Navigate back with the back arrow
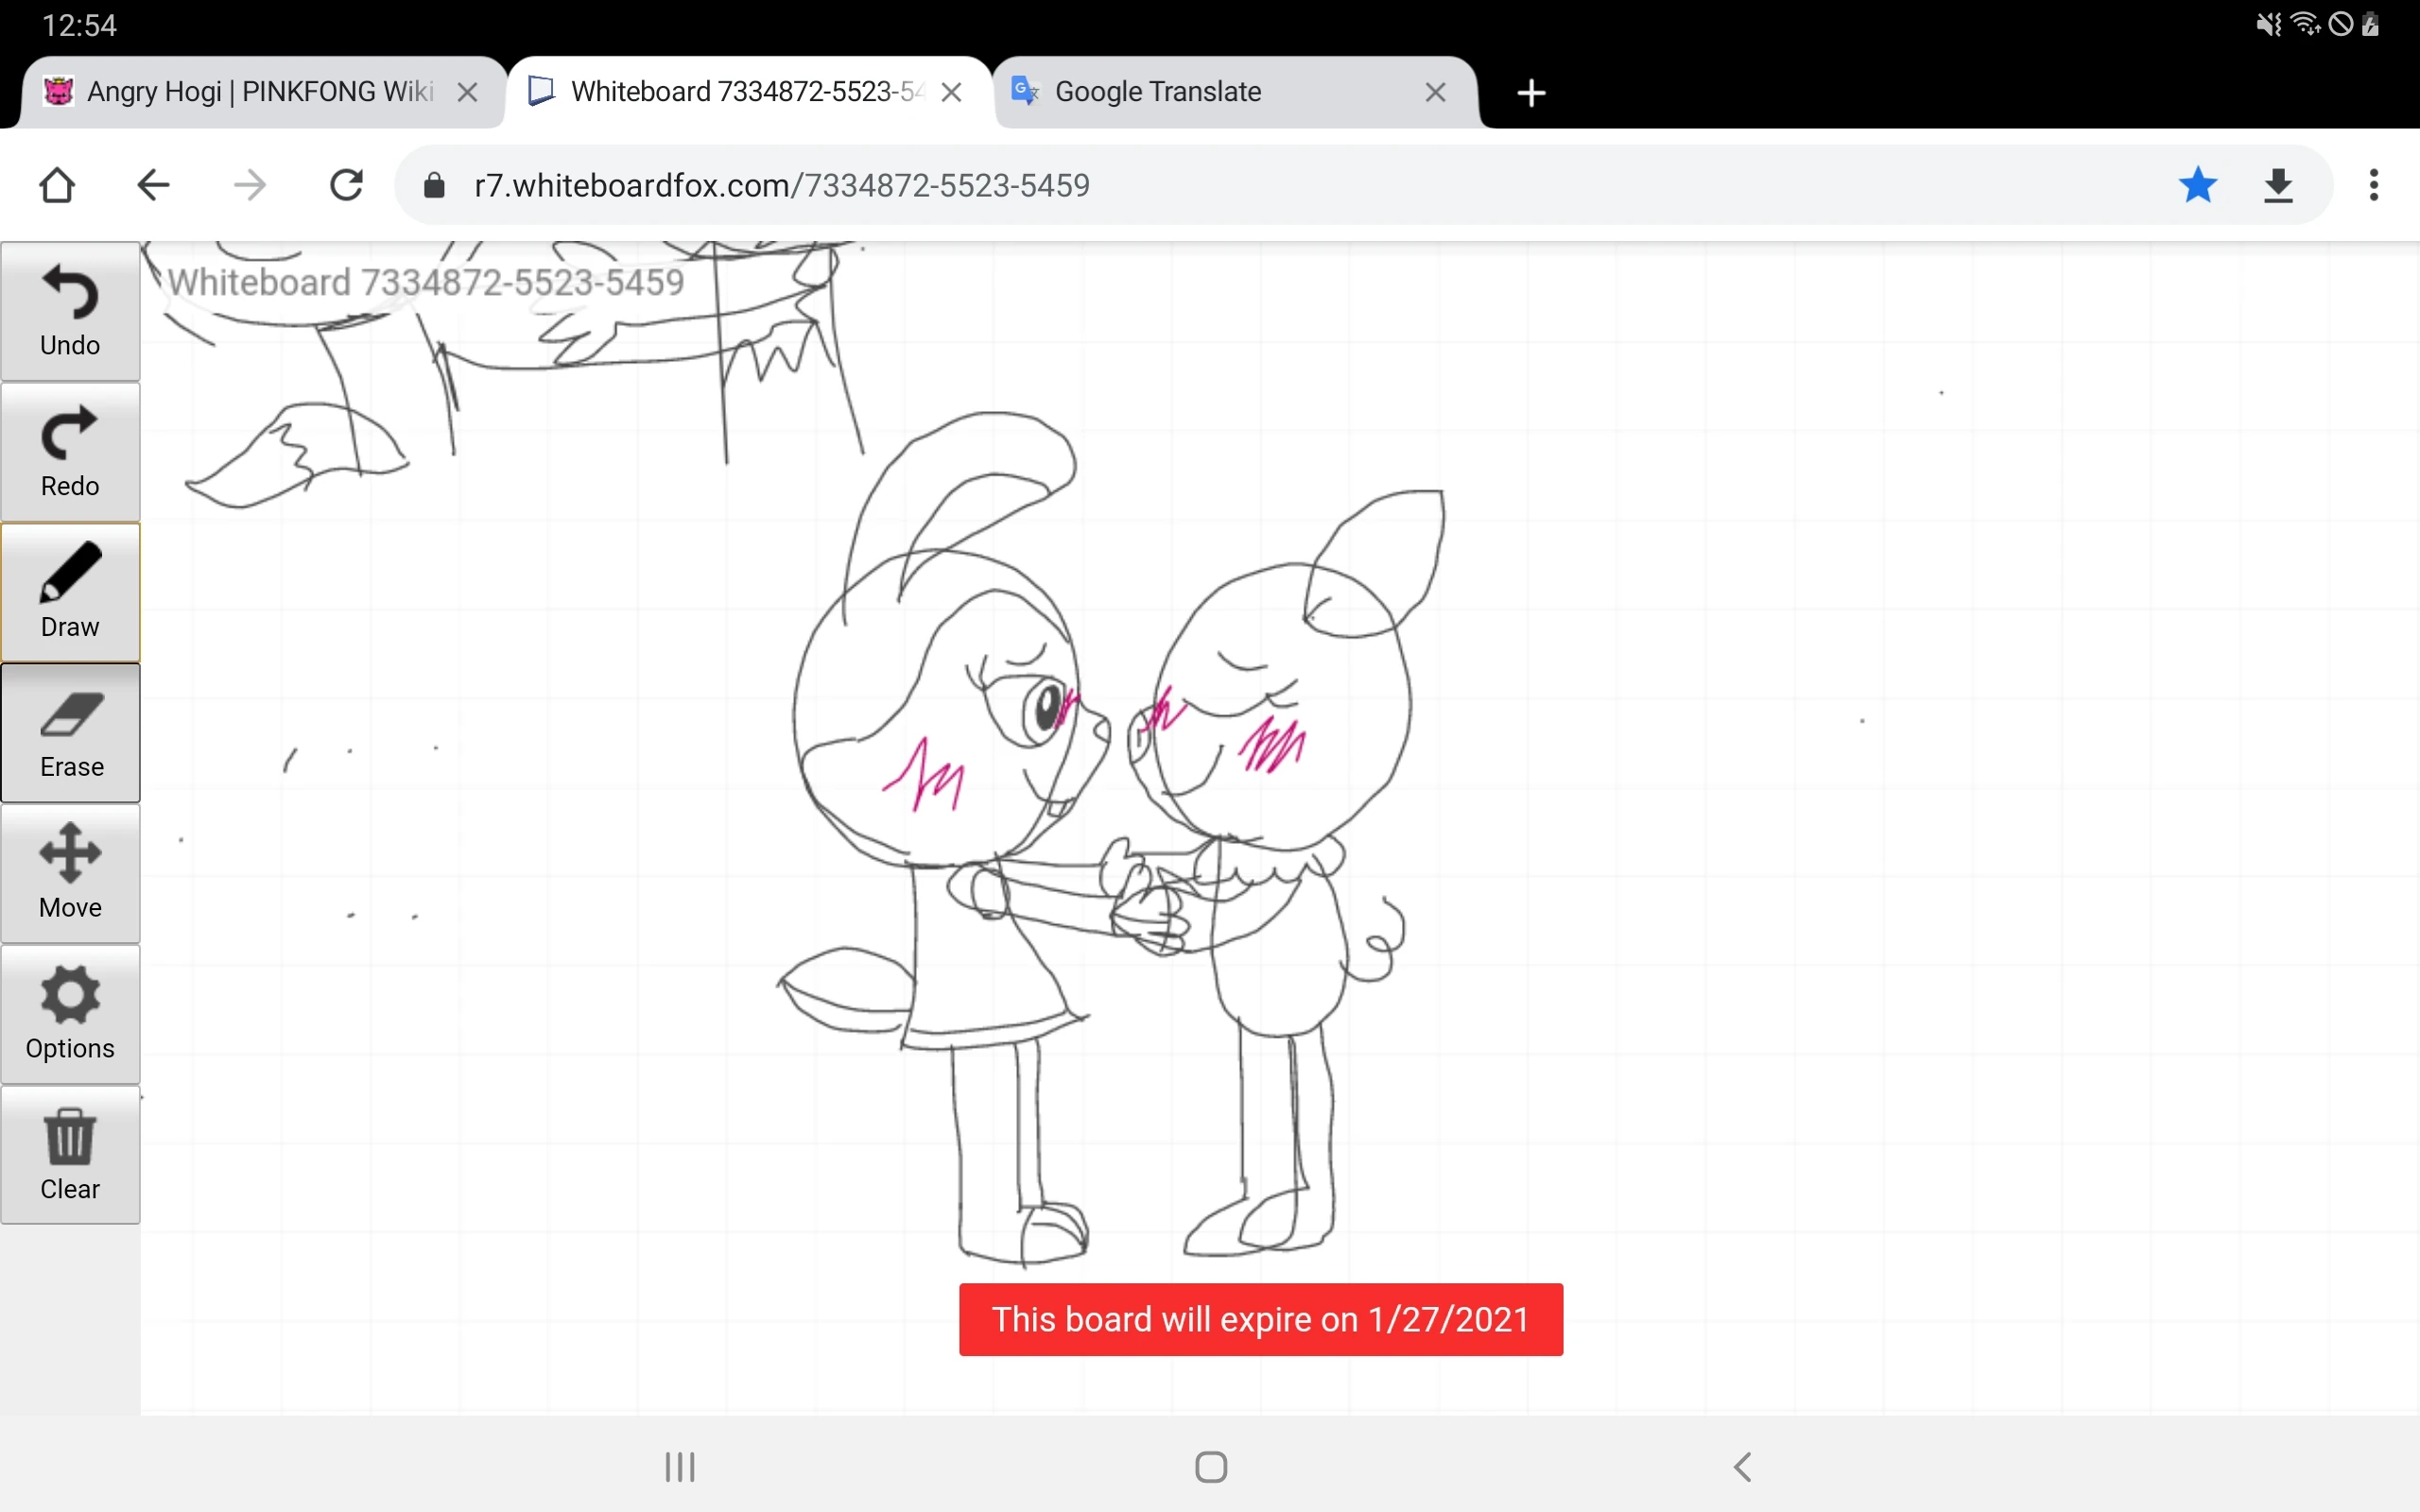 click(x=152, y=185)
